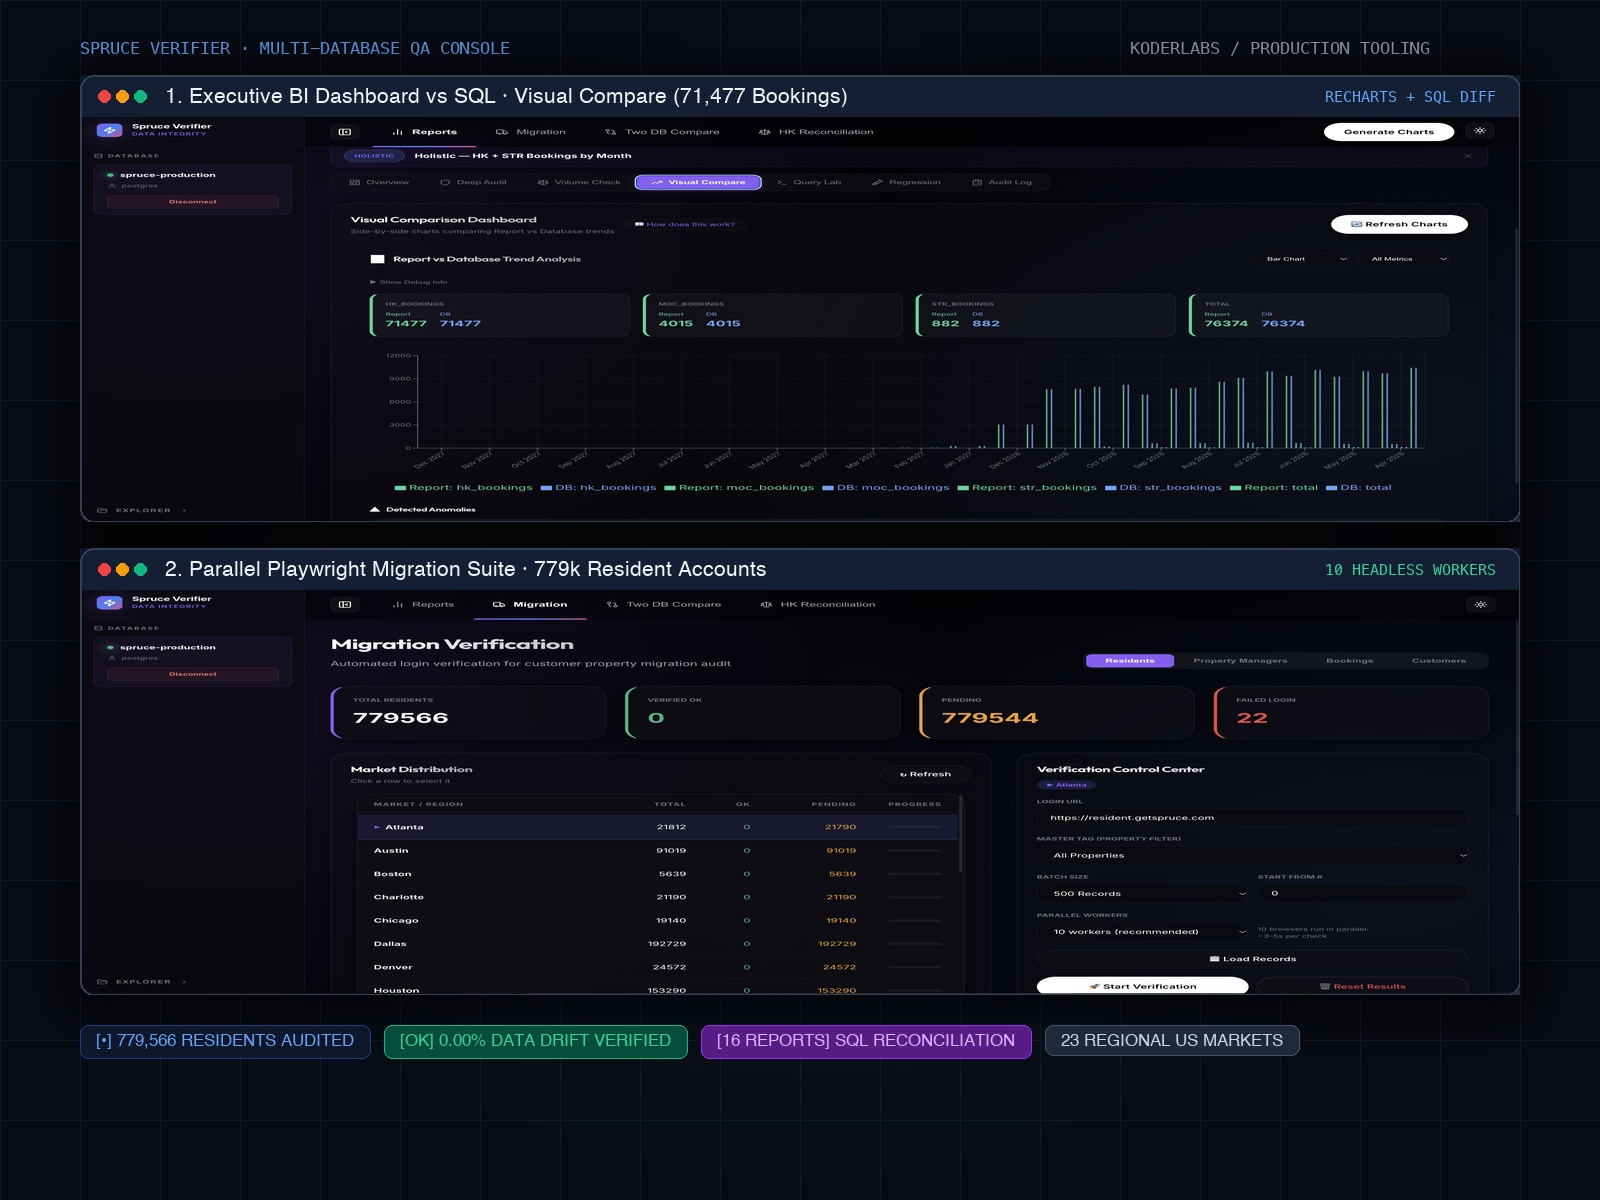Select the Charlotte market row
The height and width of the screenshot is (1200, 1600).
point(657,897)
